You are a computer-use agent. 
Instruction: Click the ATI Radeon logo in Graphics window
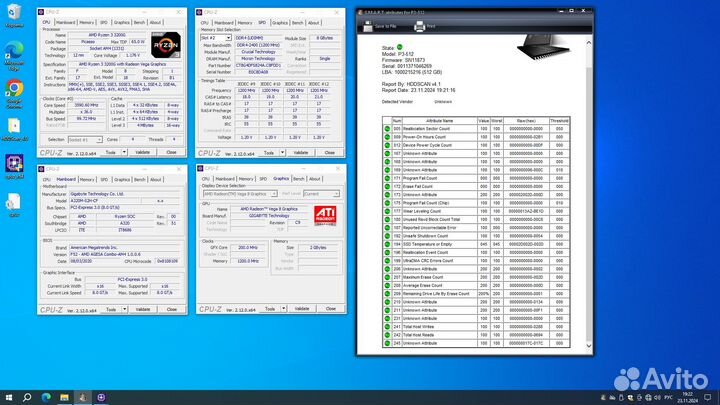[325, 215]
